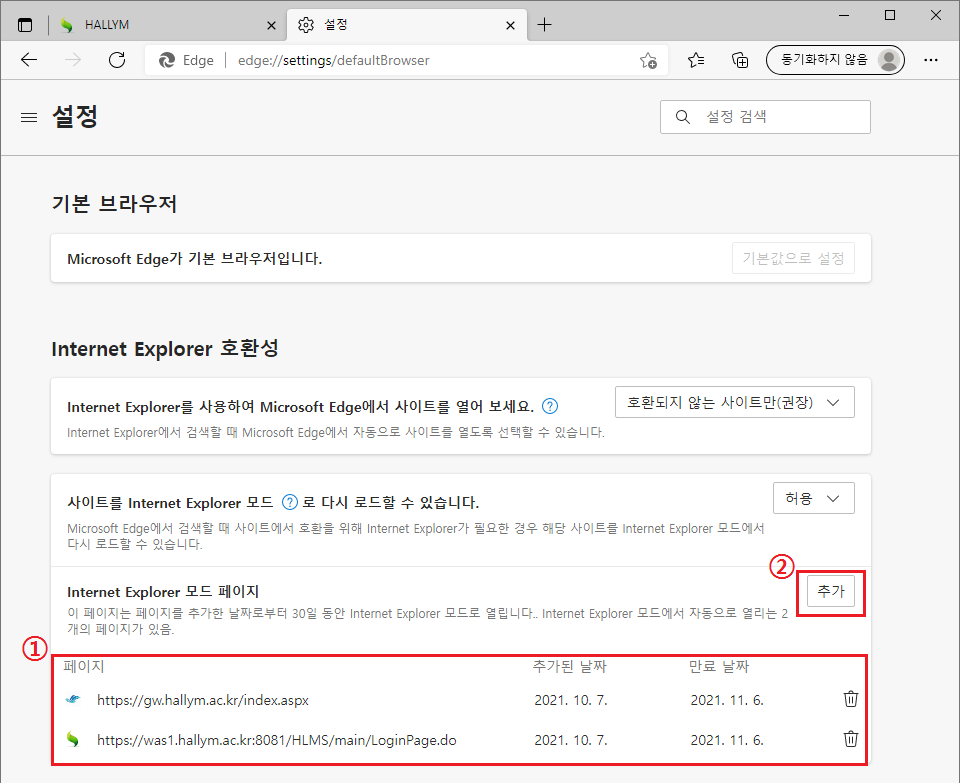This screenshot has width=960, height=783.
Task: Open the Favorites list icon
Action: point(697,60)
